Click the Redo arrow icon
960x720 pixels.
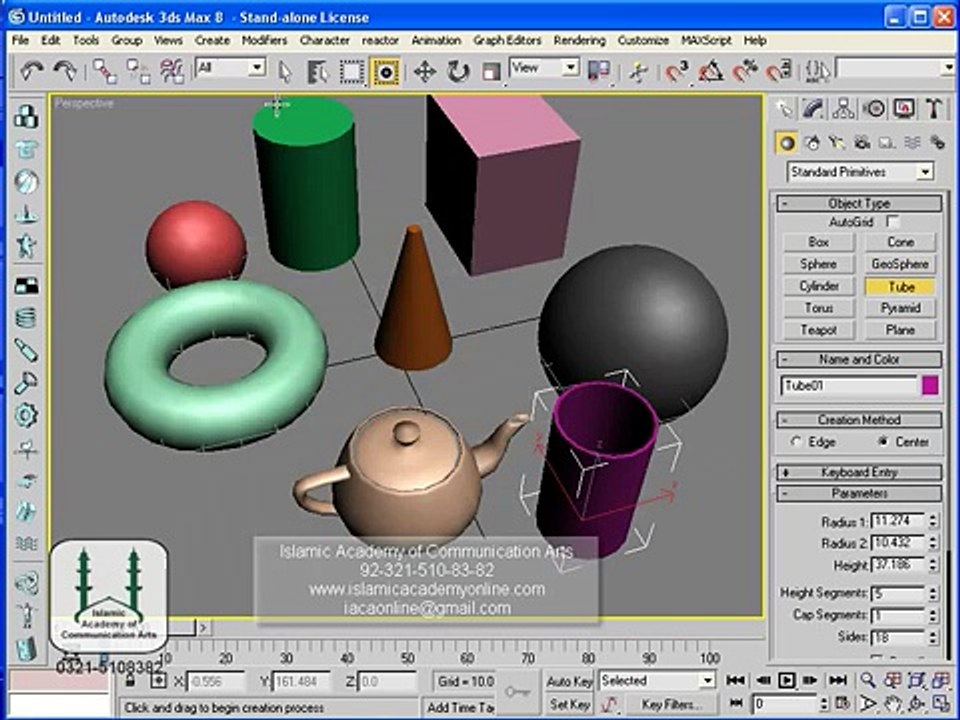tap(65, 71)
